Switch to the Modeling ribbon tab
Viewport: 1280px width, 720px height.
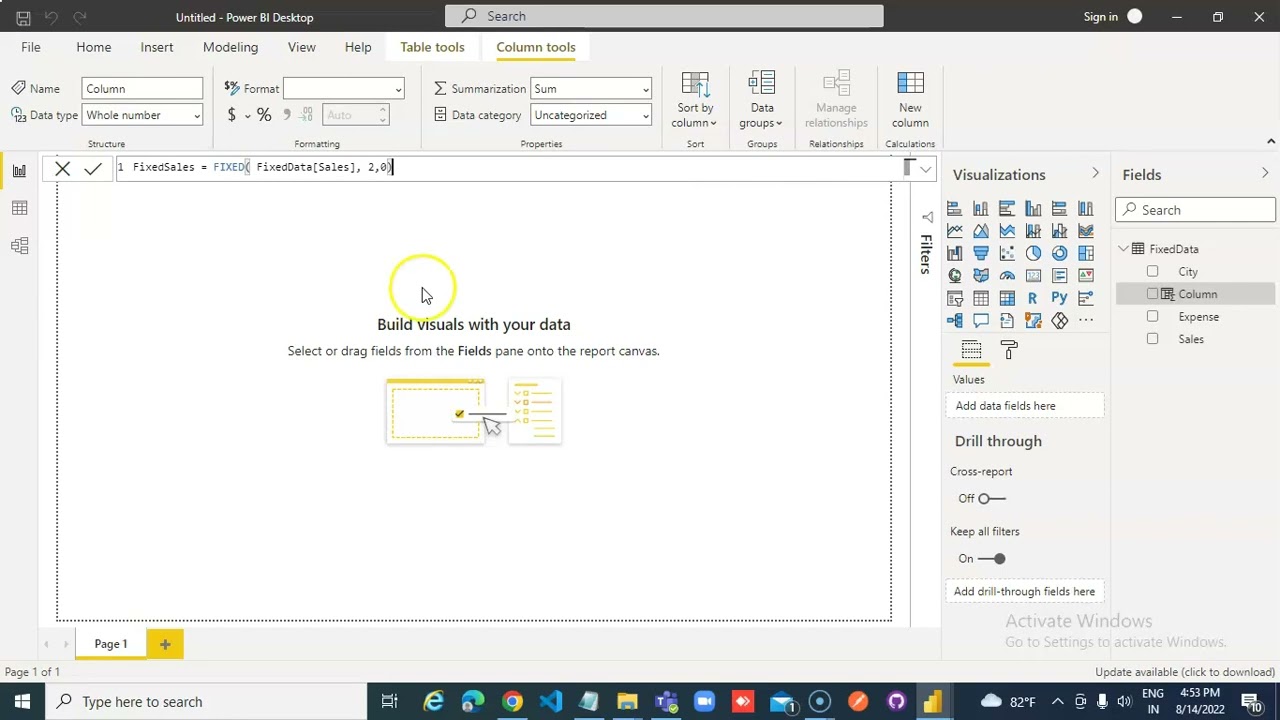[230, 47]
